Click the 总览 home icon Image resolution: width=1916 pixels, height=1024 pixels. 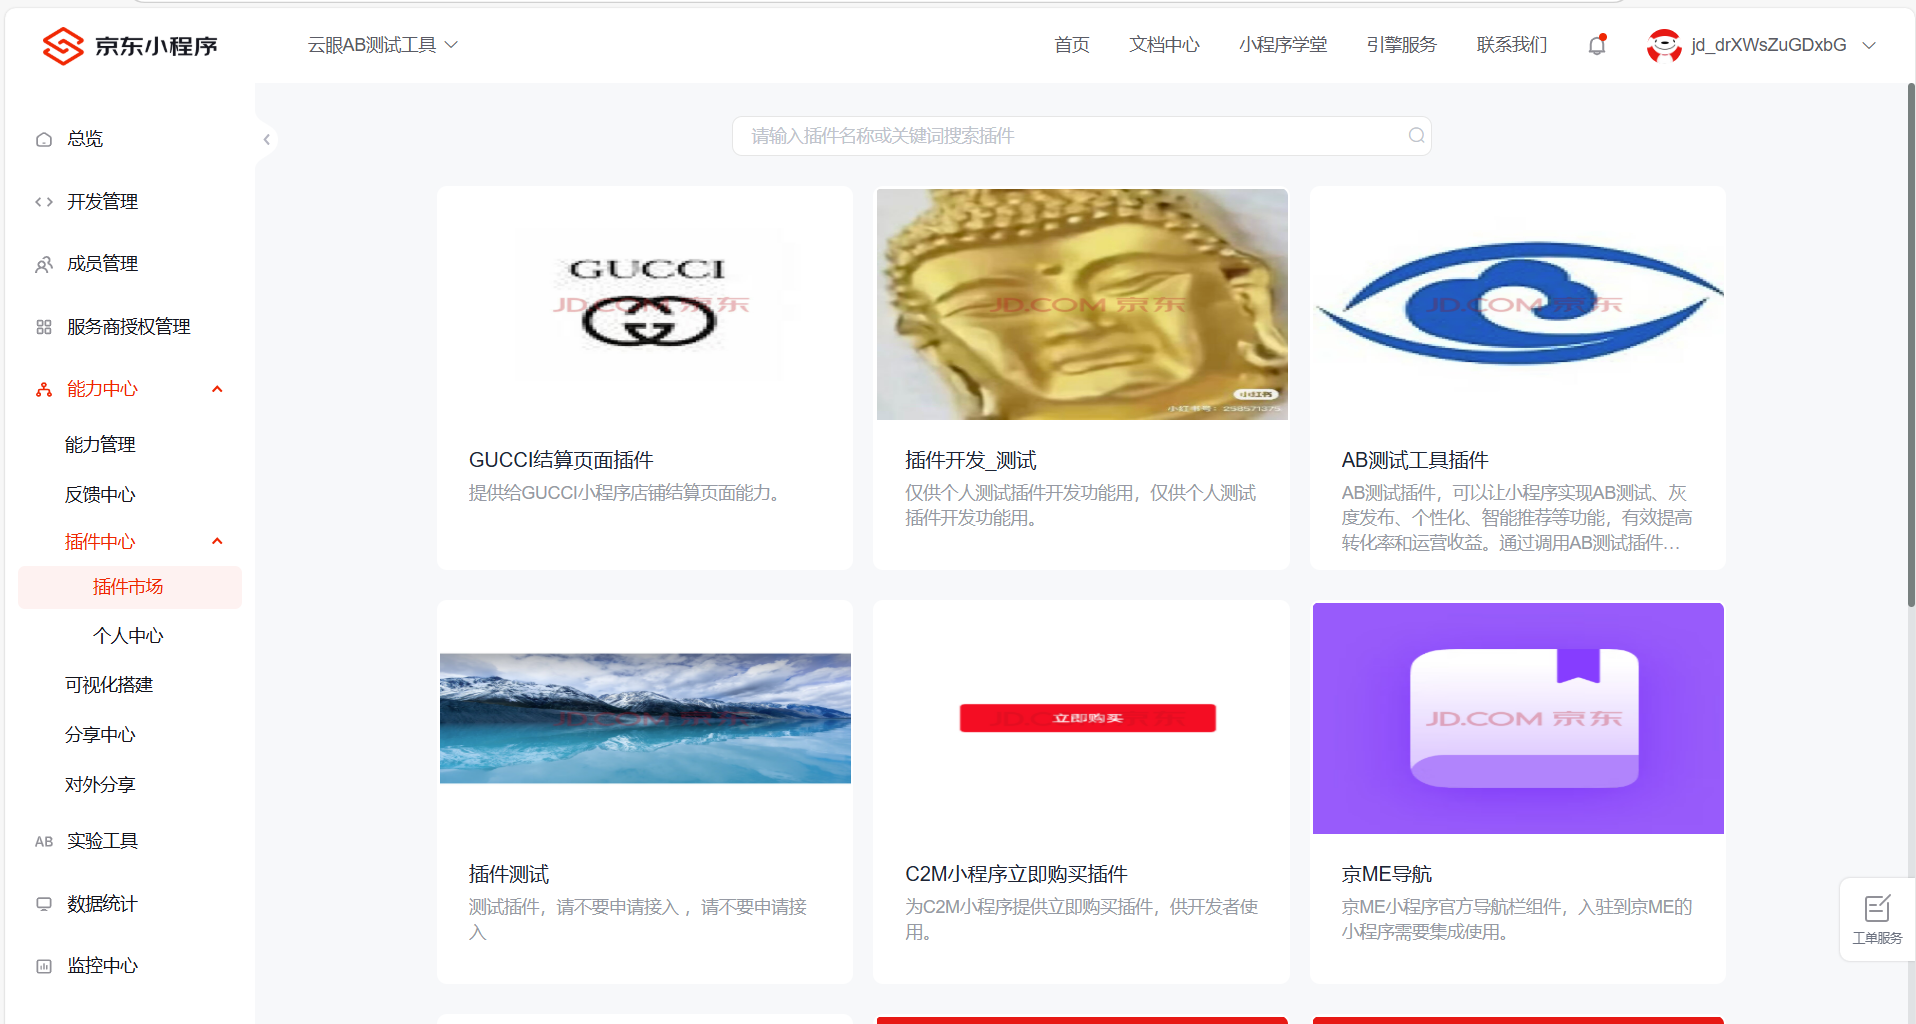pos(44,139)
